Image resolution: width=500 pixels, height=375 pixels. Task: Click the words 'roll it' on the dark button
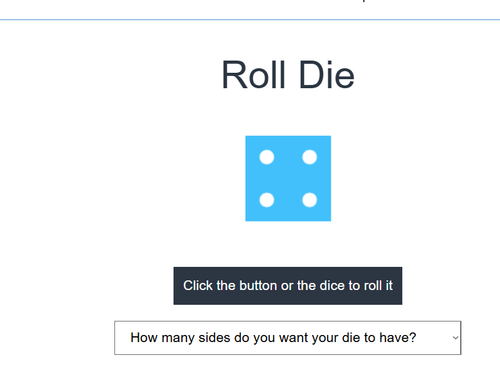(x=378, y=286)
